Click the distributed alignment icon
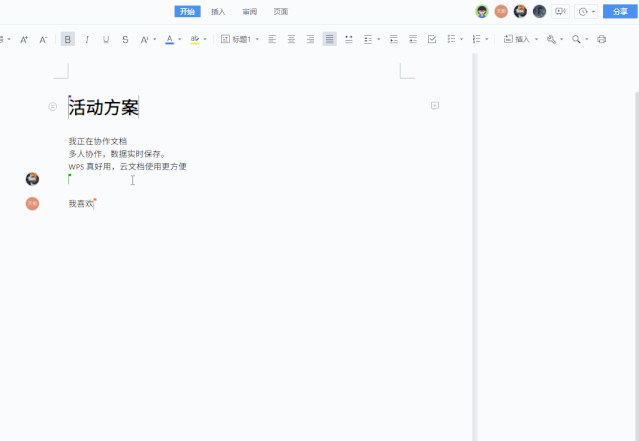The width and height of the screenshot is (639, 441). point(348,40)
